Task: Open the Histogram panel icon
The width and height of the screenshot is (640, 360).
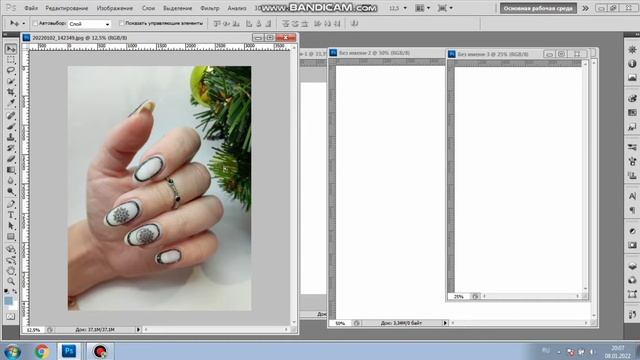Action: (x=632, y=78)
